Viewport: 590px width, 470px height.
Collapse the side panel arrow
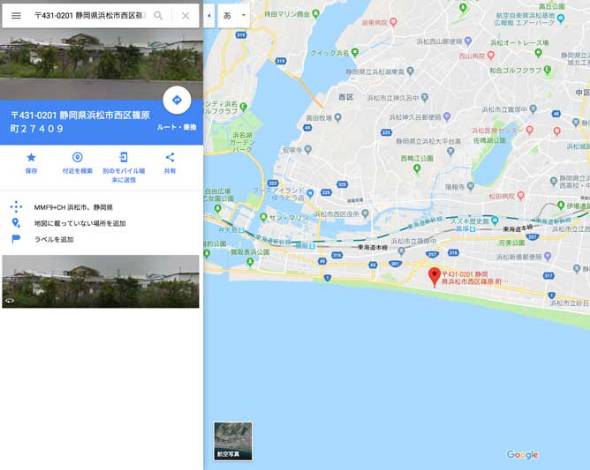tap(209, 15)
